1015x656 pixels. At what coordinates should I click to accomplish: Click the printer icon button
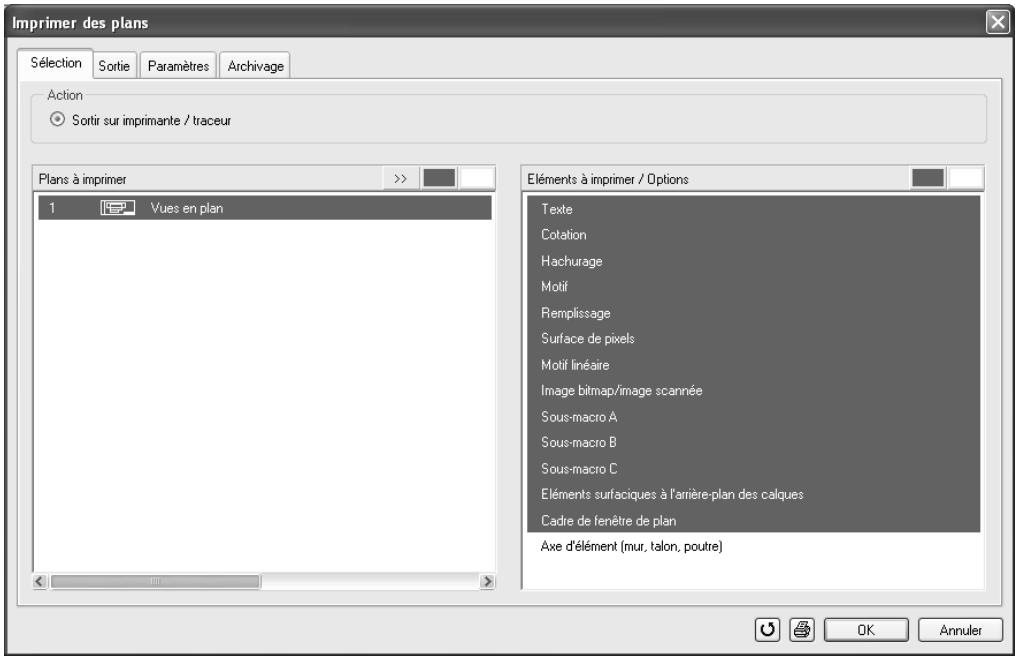[x=802, y=629]
